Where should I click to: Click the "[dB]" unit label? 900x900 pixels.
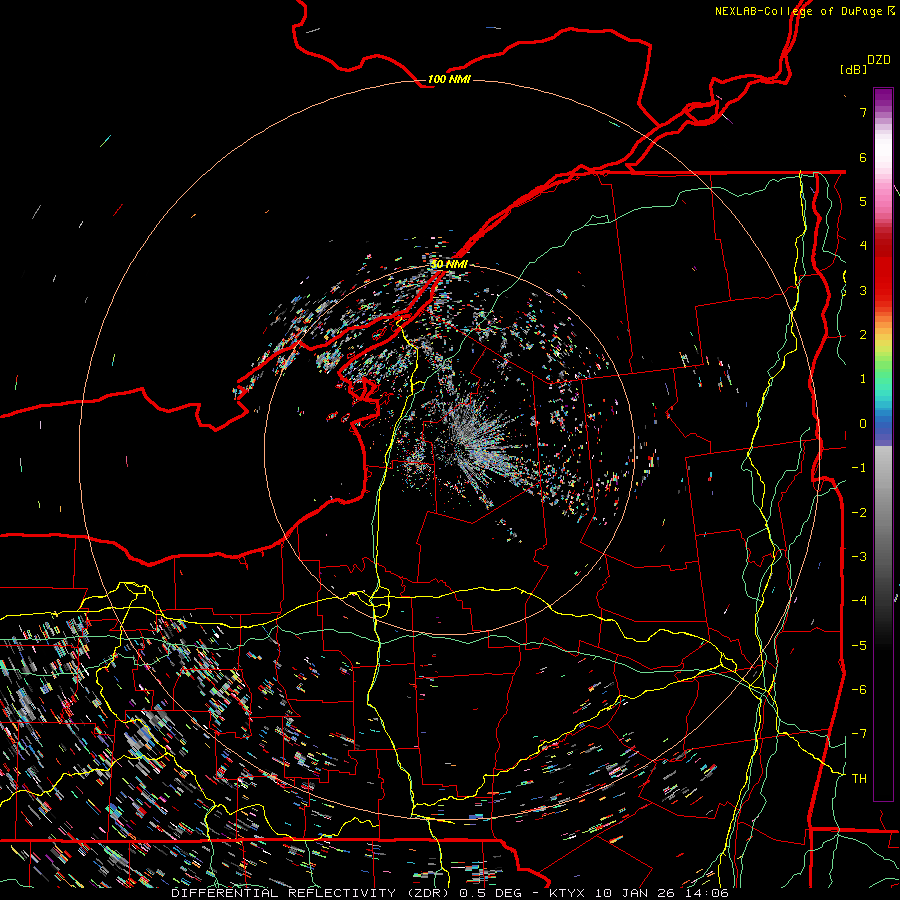[854, 69]
